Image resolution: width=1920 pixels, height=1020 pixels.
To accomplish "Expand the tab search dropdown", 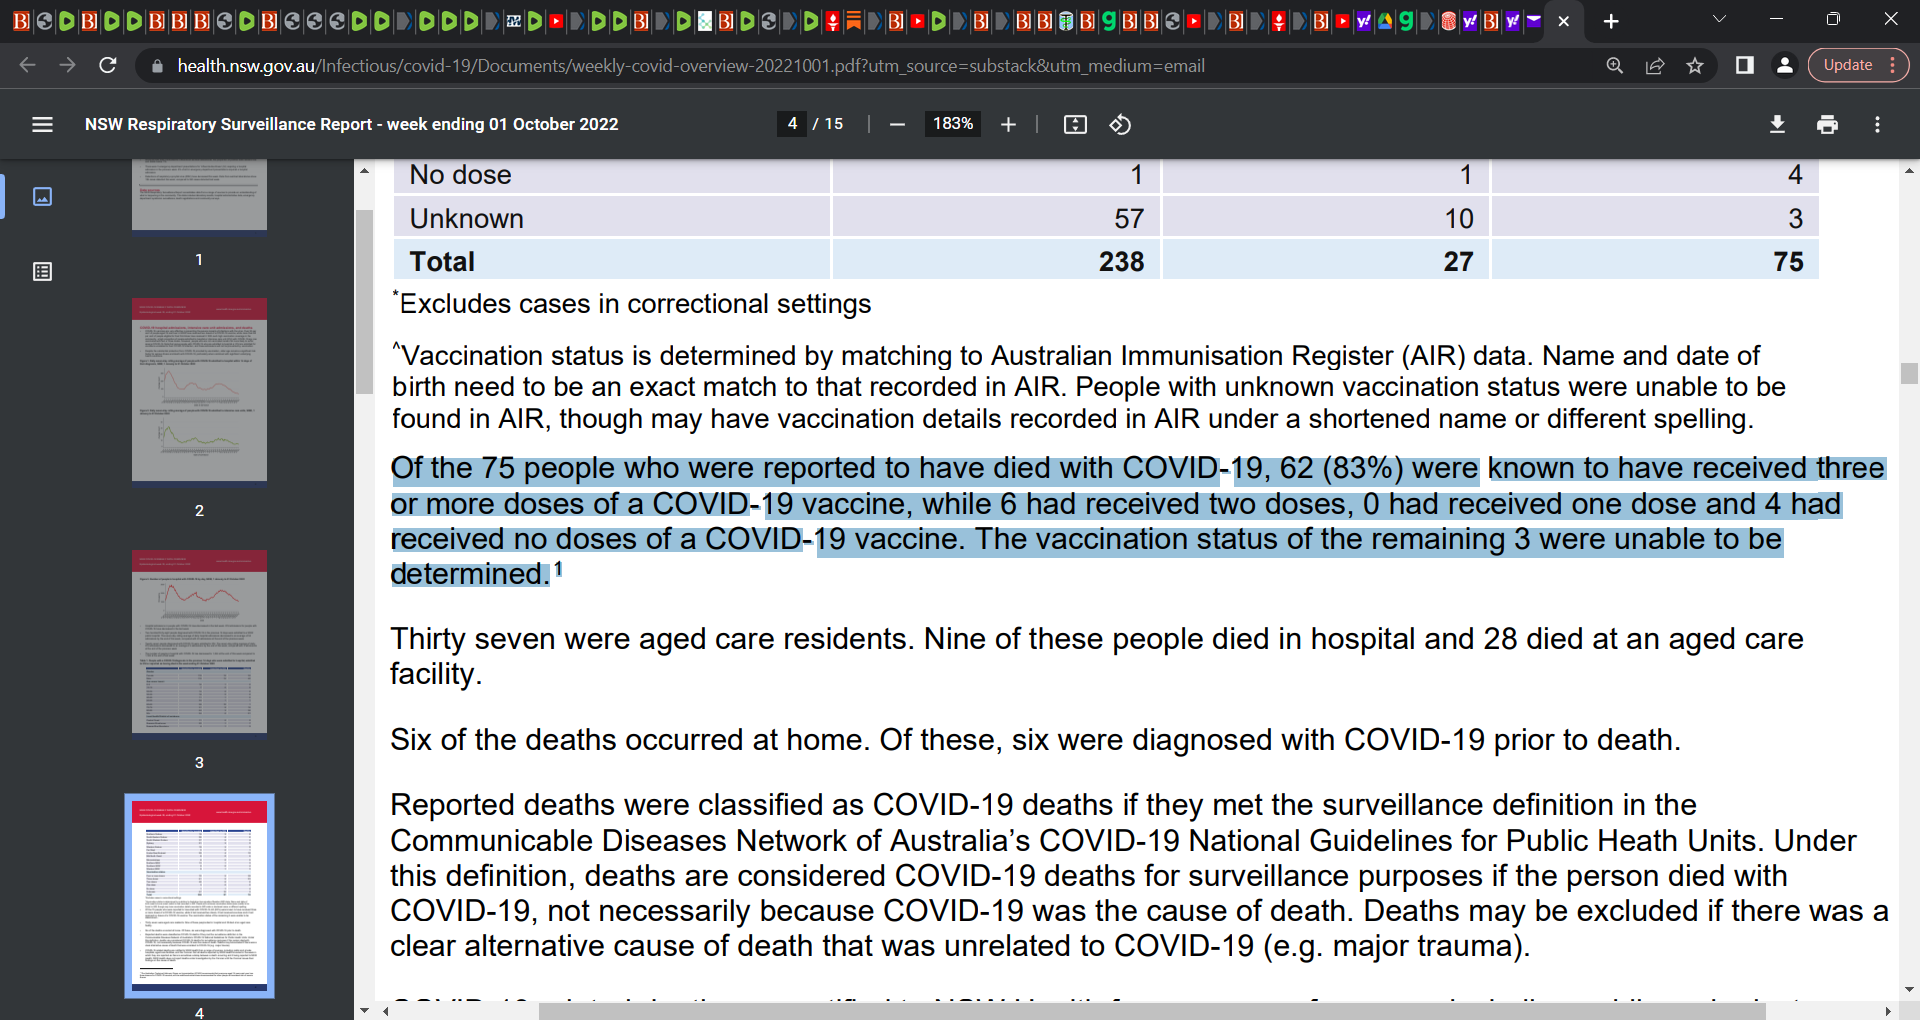I will pyautogui.click(x=1719, y=19).
